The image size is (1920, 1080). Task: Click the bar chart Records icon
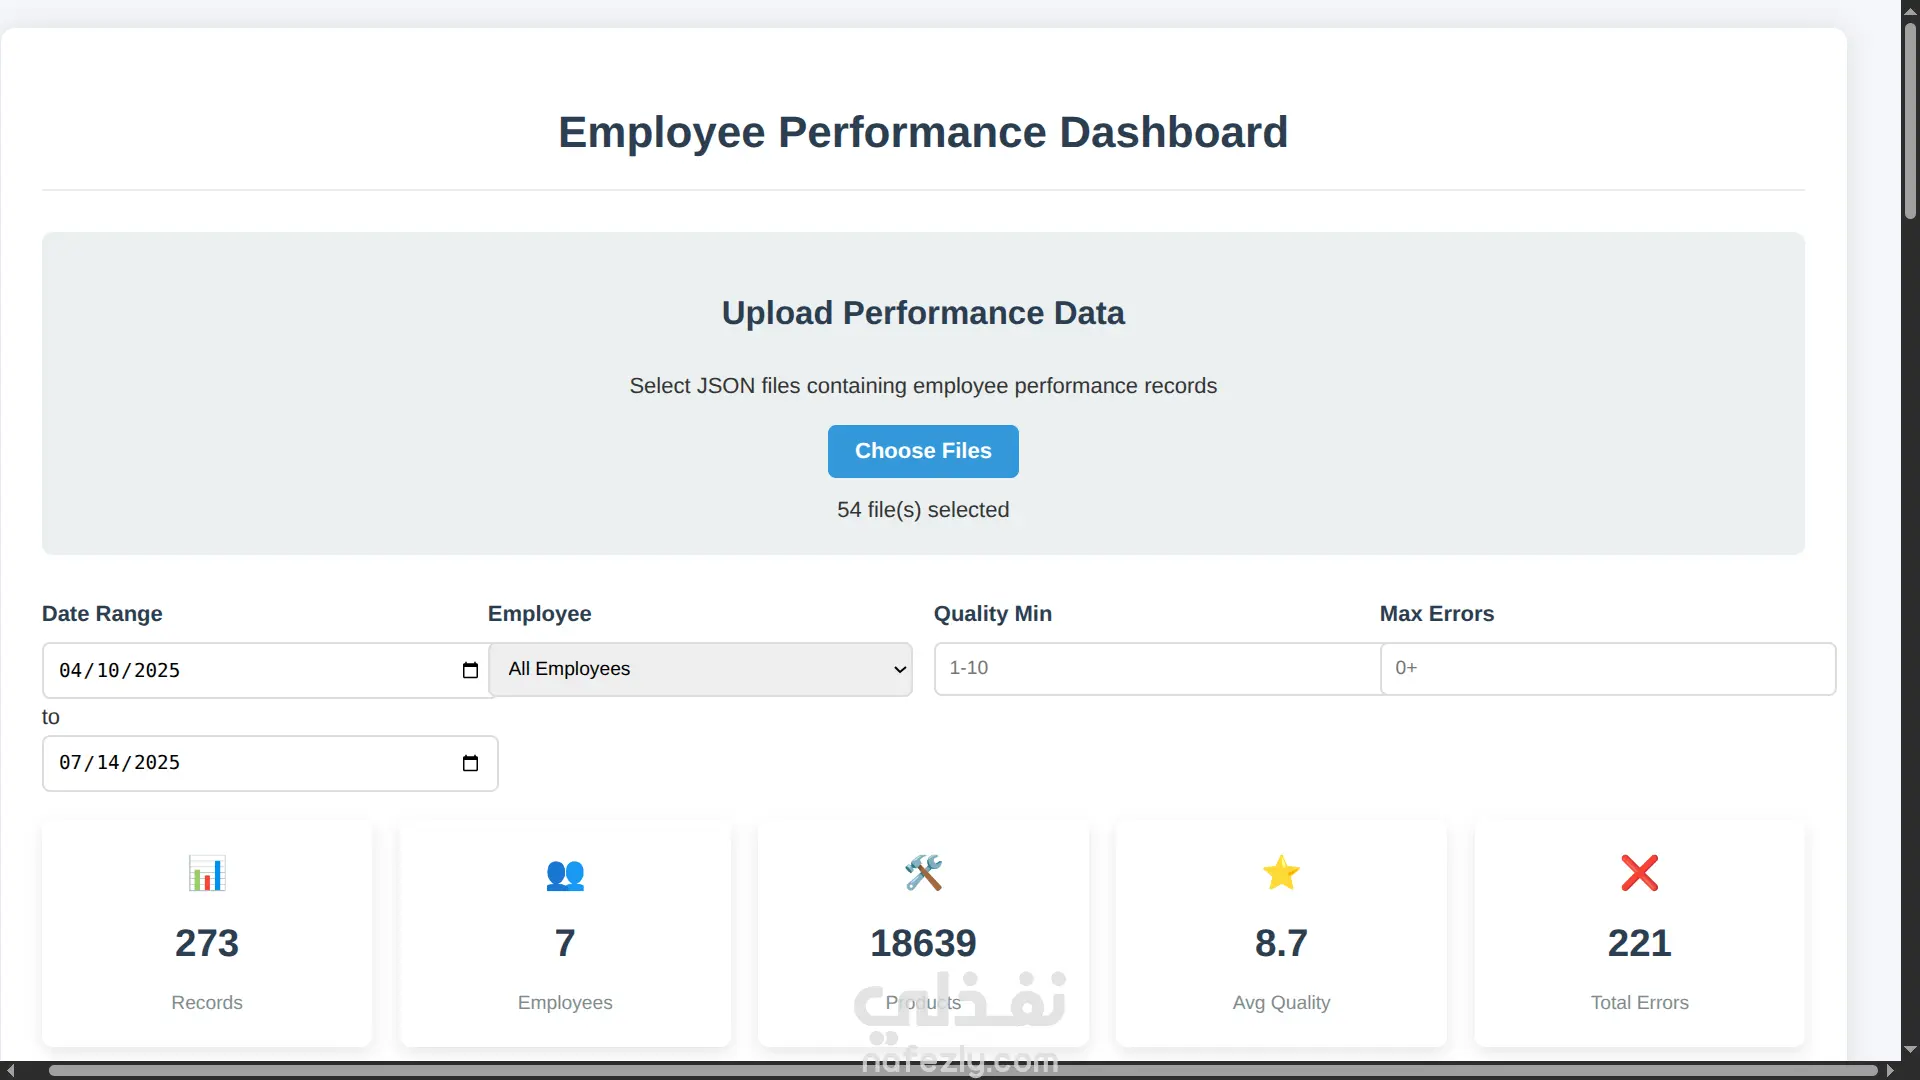(x=207, y=873)
